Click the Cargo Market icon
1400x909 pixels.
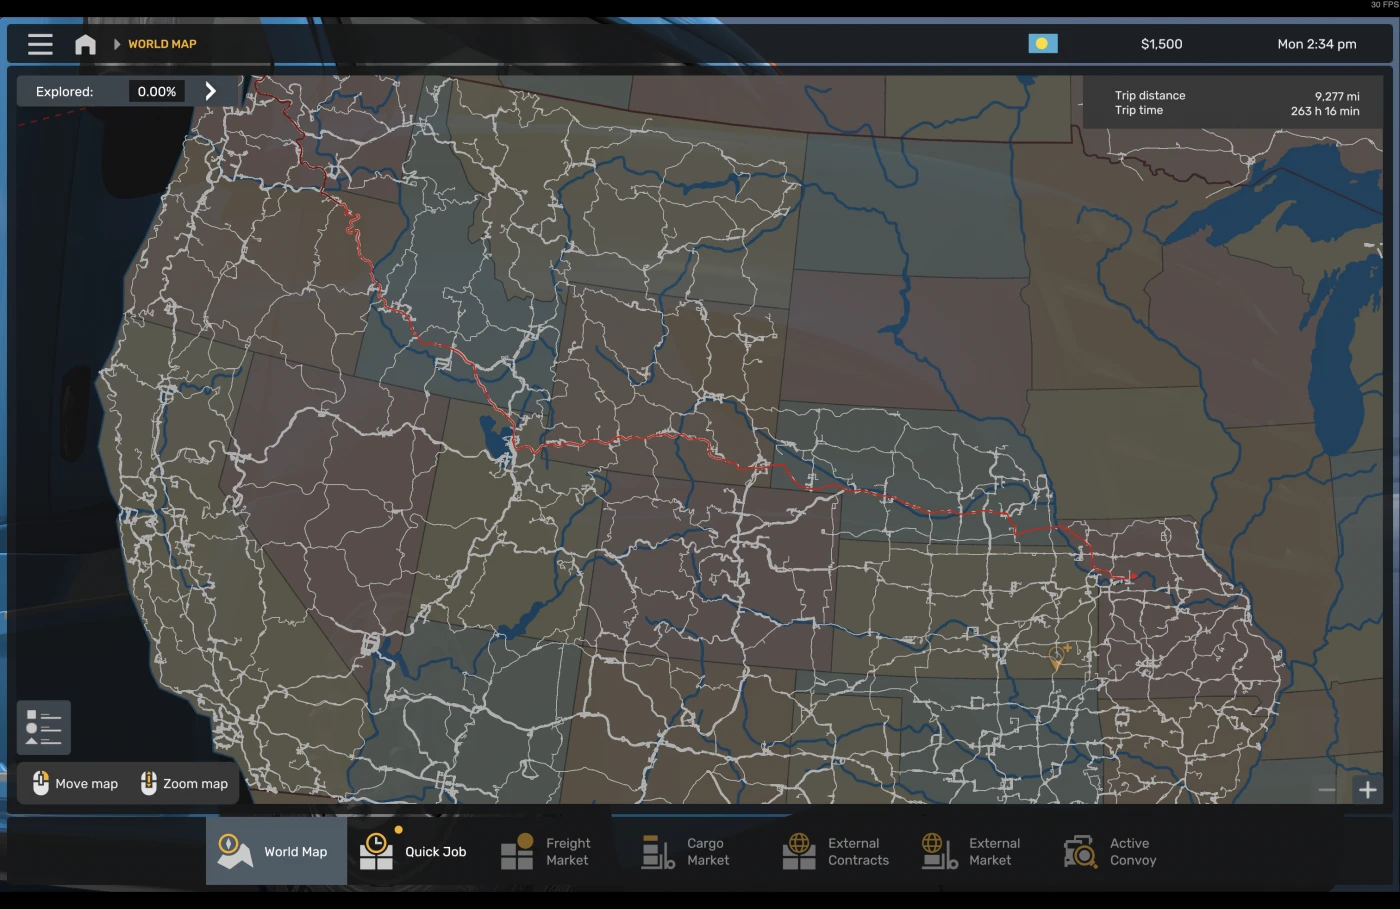(658, 849)
